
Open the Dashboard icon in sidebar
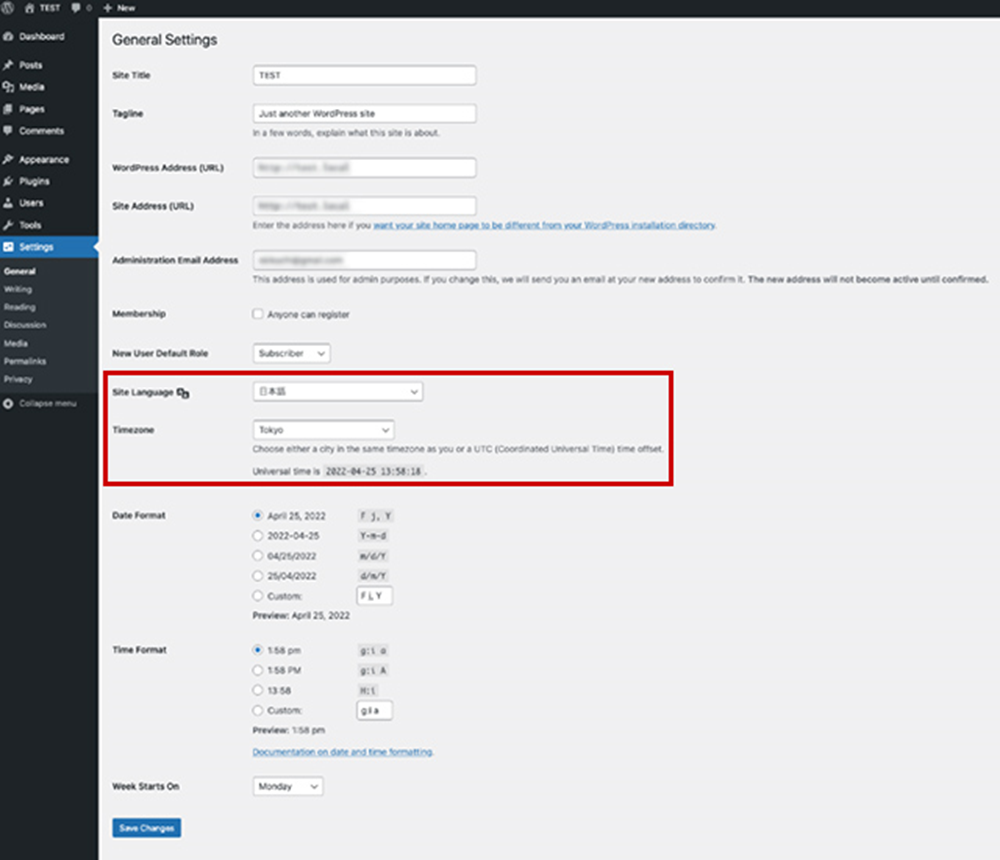click(x=9, y=37)
